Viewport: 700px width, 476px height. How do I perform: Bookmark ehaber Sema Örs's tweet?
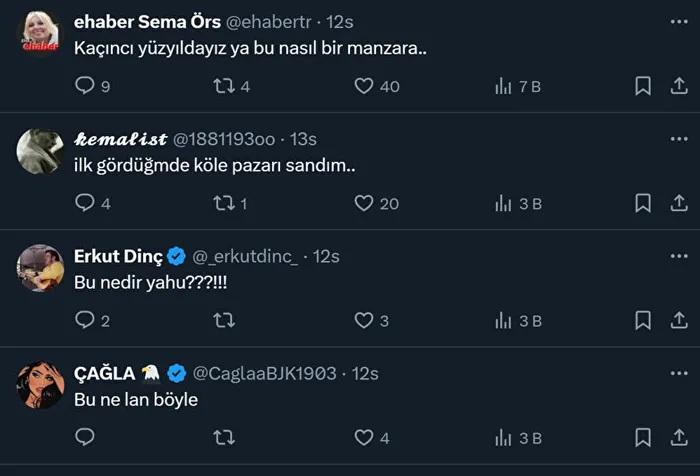(x=643, y=86)
